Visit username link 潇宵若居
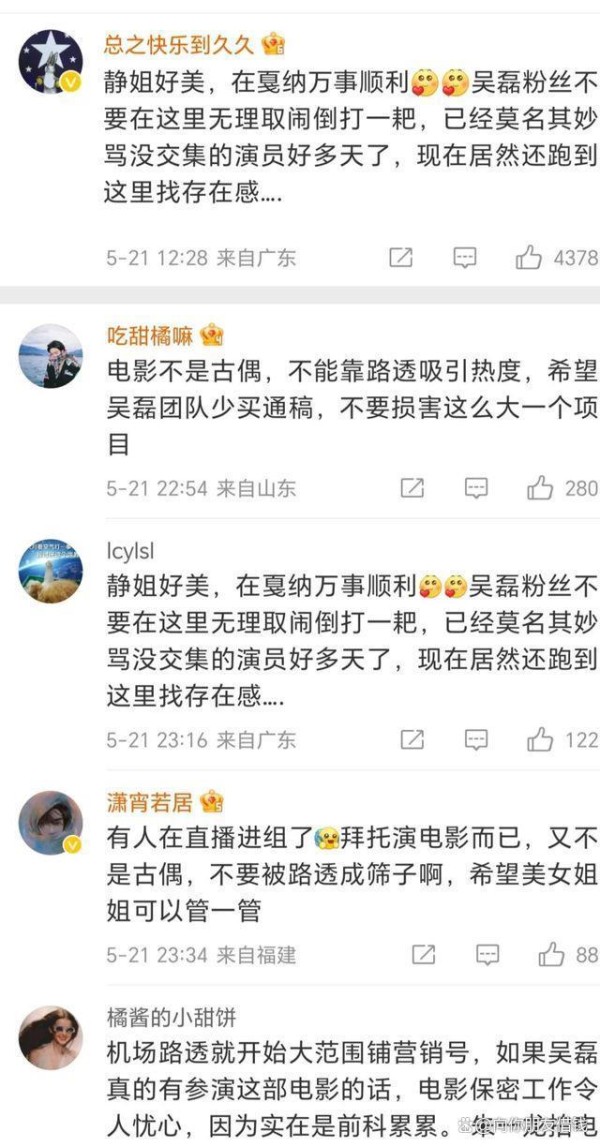600x1147 pixels. [x=150, y=802]
